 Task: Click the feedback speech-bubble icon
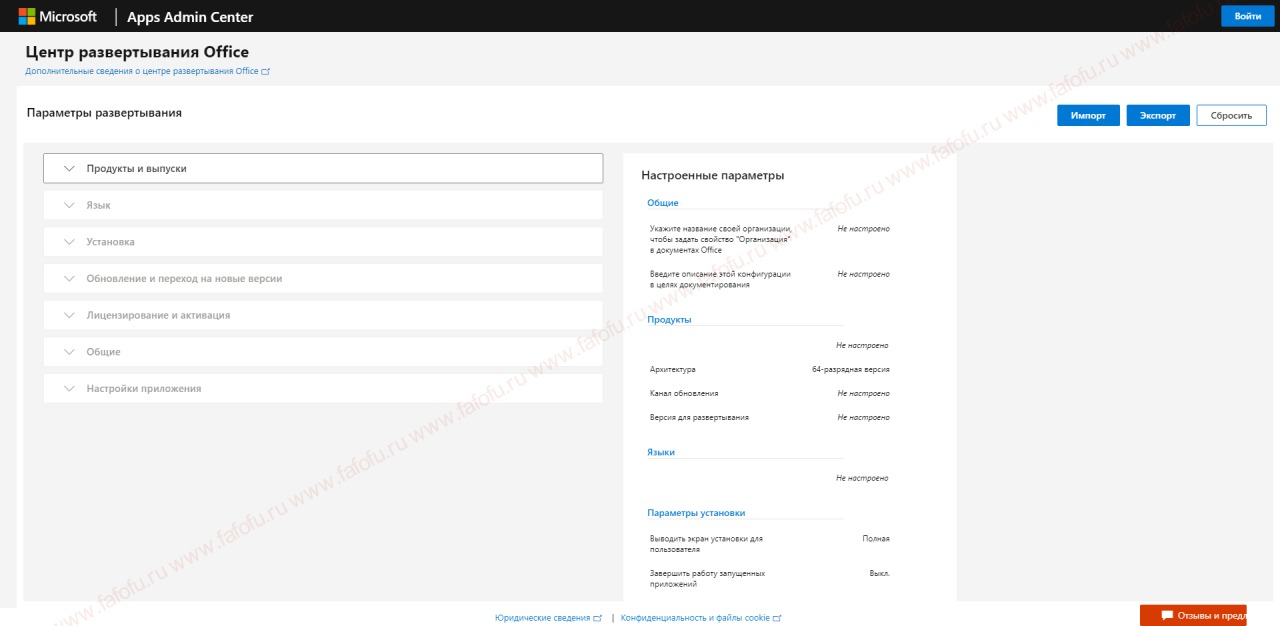[x=1167, y=615]
